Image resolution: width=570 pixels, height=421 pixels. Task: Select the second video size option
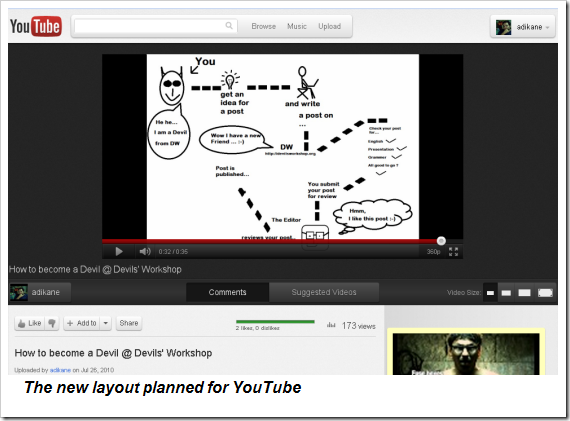tap(506, 293)
